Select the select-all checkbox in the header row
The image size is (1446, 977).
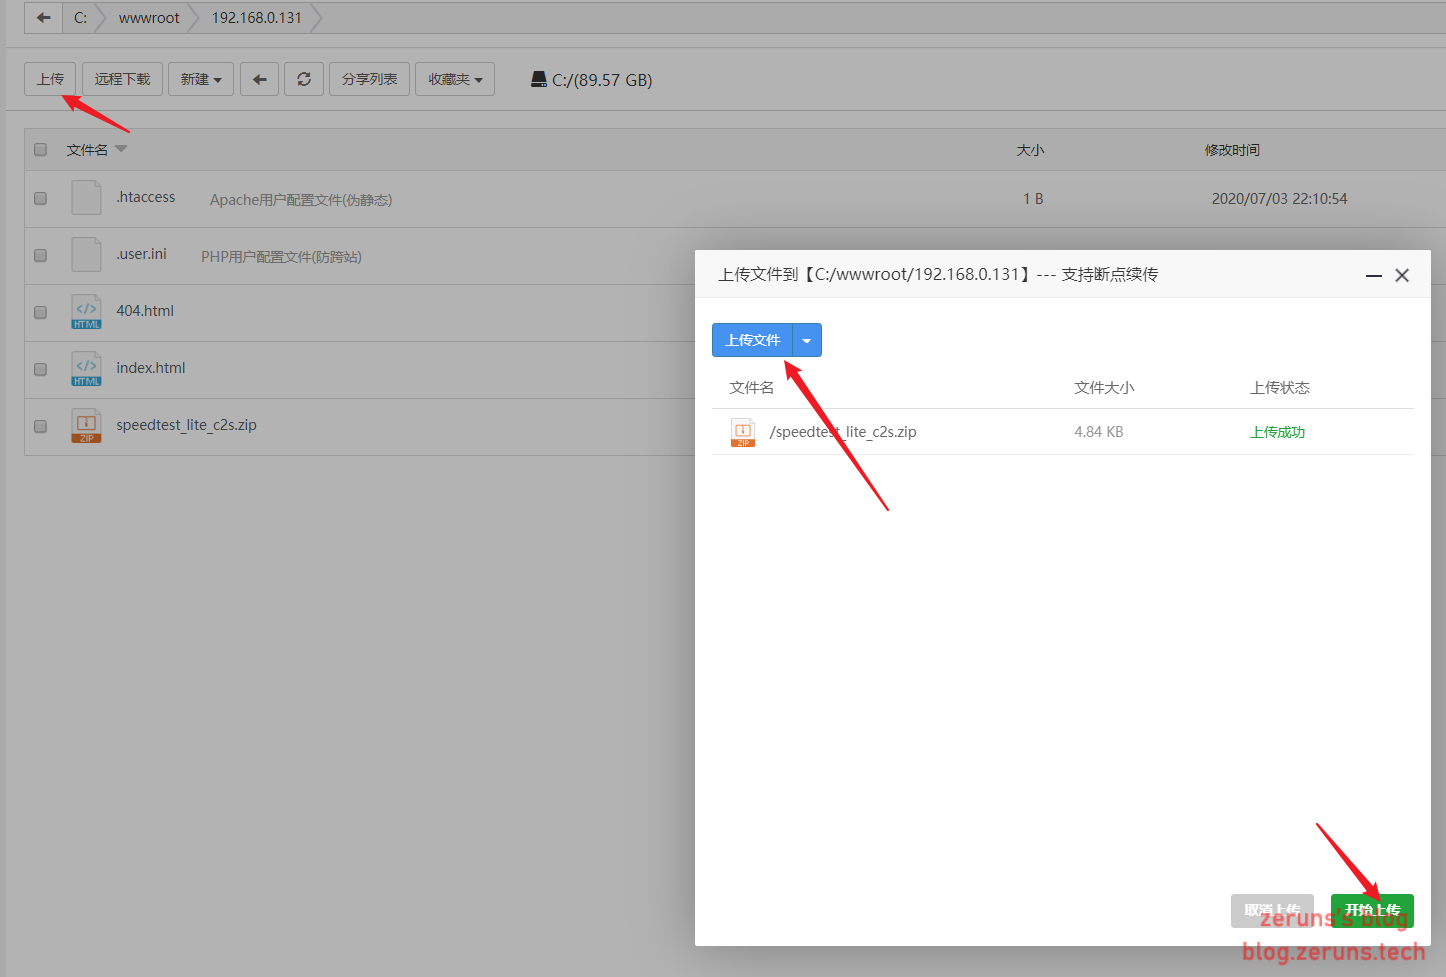point(39,148)
